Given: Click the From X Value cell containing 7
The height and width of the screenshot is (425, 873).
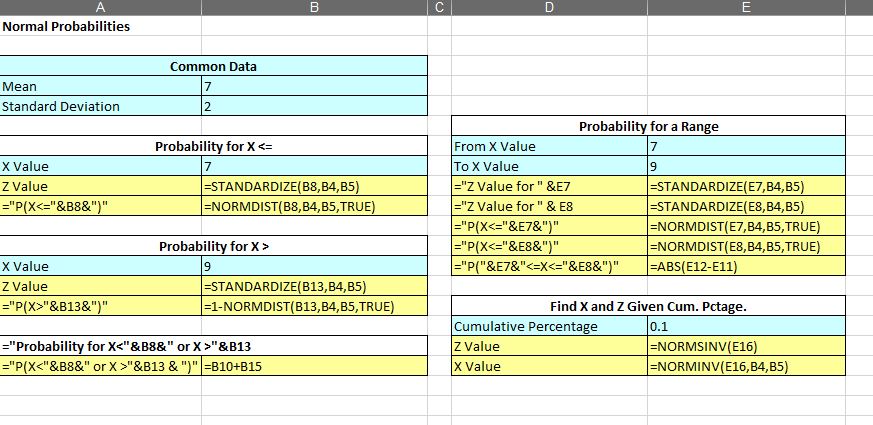Looking at the screenshot, I should click(747, 146).
